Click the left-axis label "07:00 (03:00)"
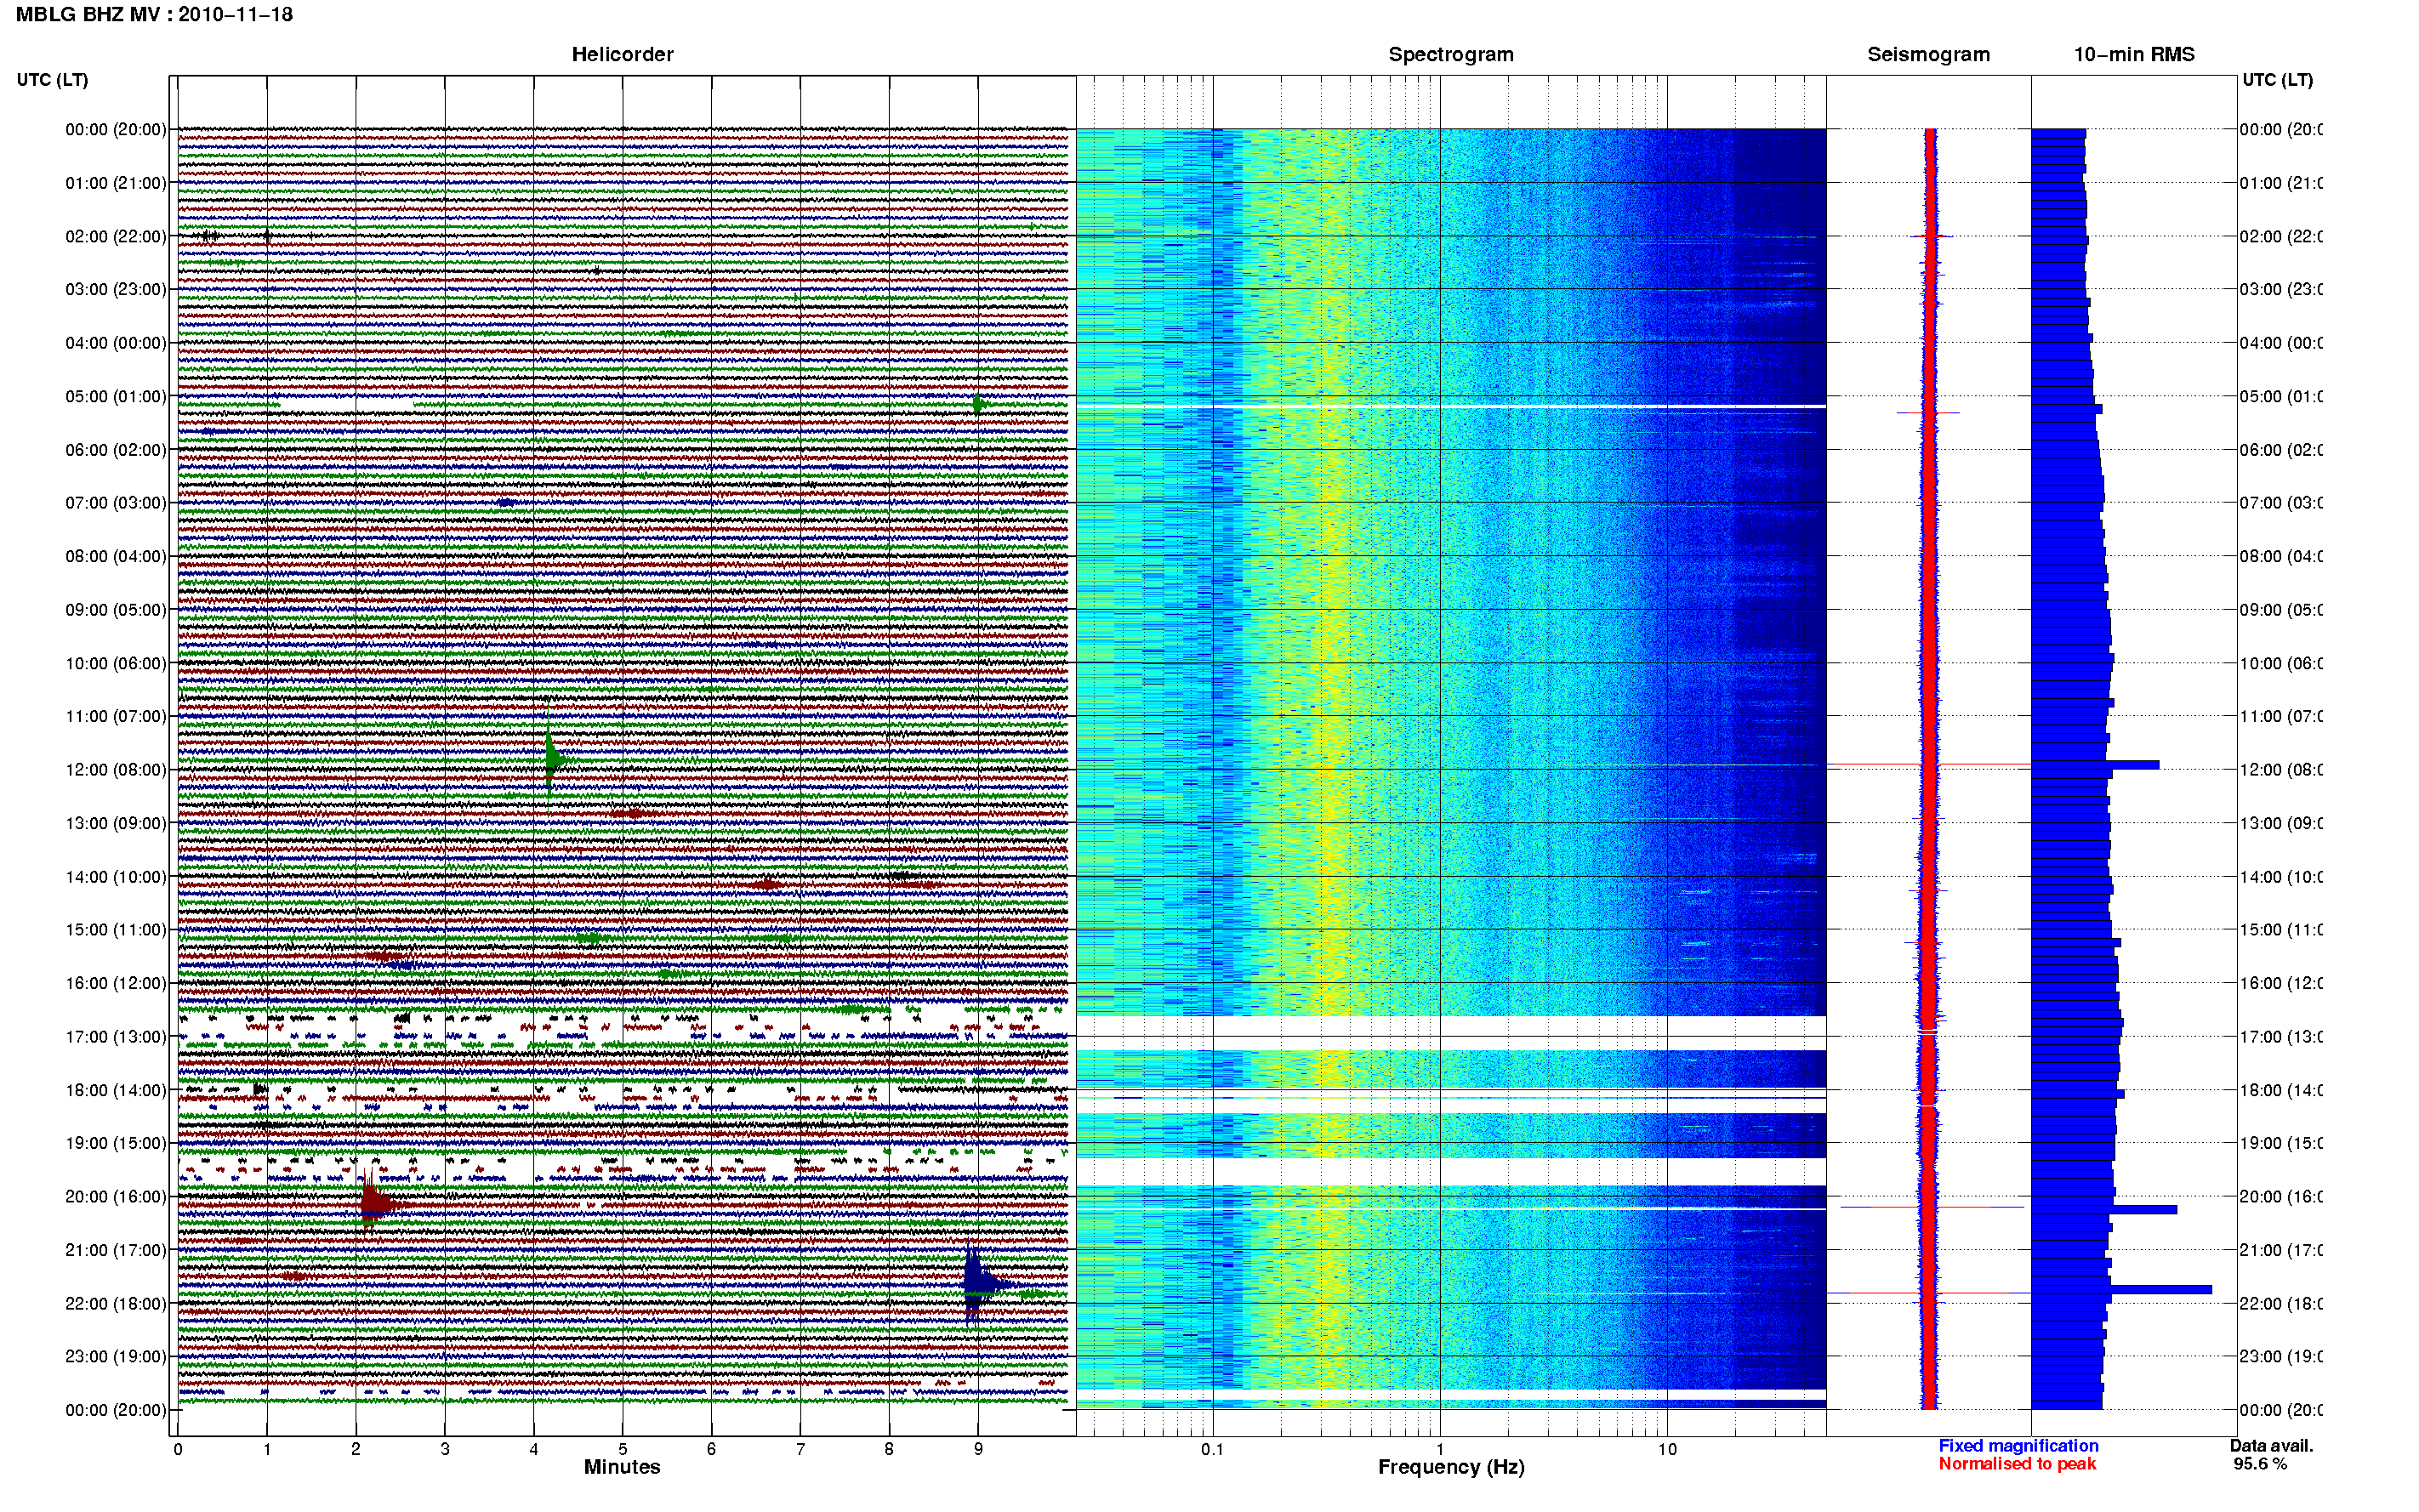Image resolution: width=2419 pixels, height=1512 pixels. [x=116, y=502]
